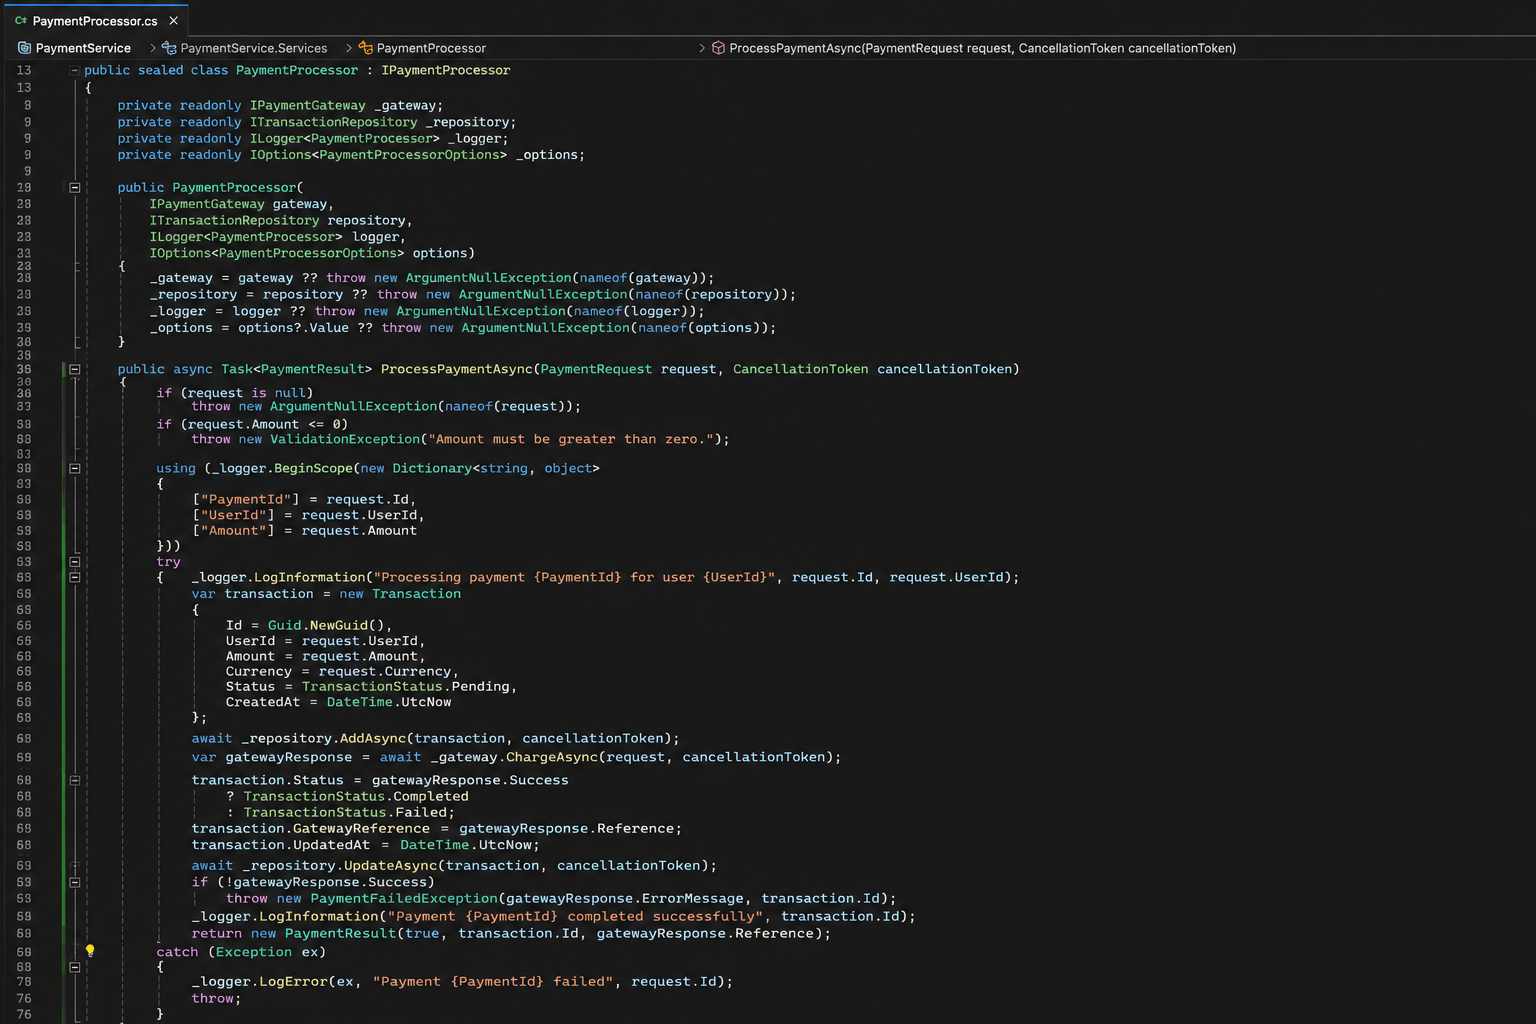Click CancellationToken type in ProcessPaymentAsync signature

coord(800,369)
